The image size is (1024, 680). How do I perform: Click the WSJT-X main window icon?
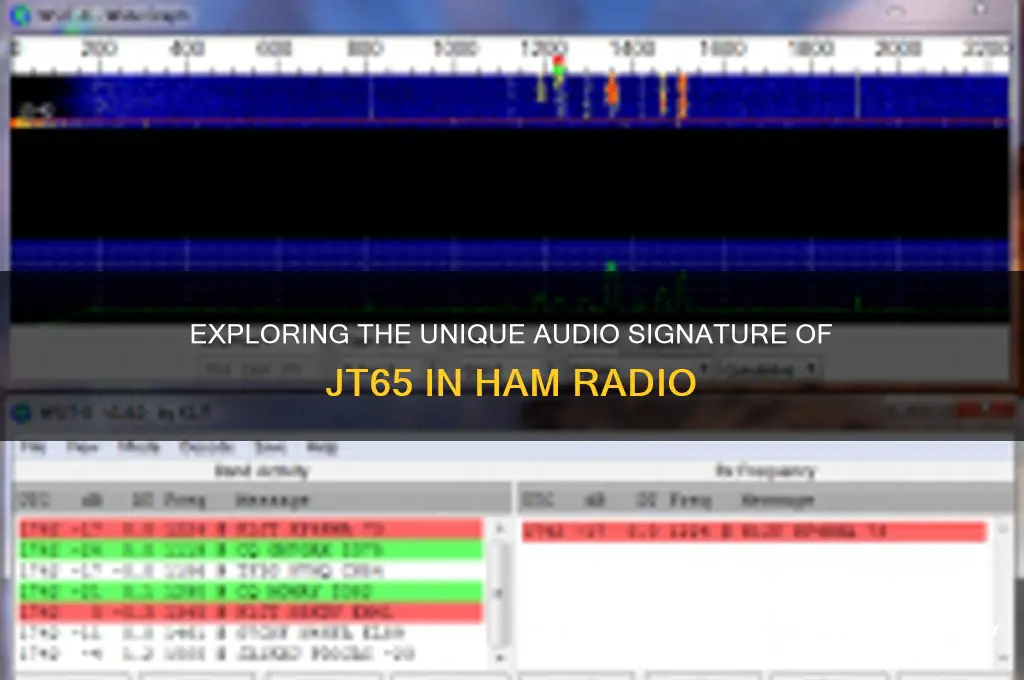click(x=22, y=413)
